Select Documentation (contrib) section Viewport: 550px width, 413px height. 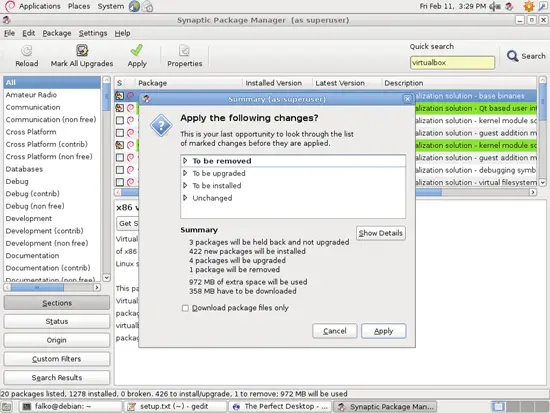pos(52,268)
